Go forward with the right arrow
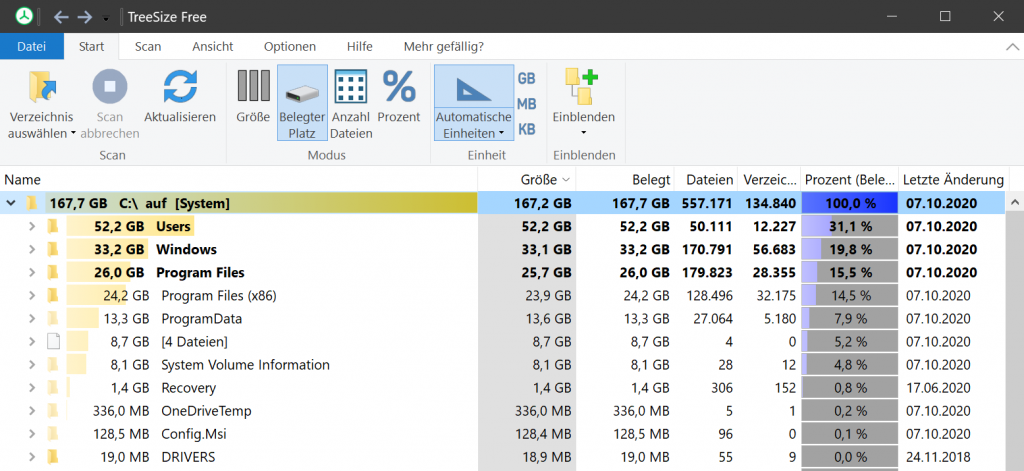Image resolution: width=1024 pixels, height=471 pixels. (85, 17)
